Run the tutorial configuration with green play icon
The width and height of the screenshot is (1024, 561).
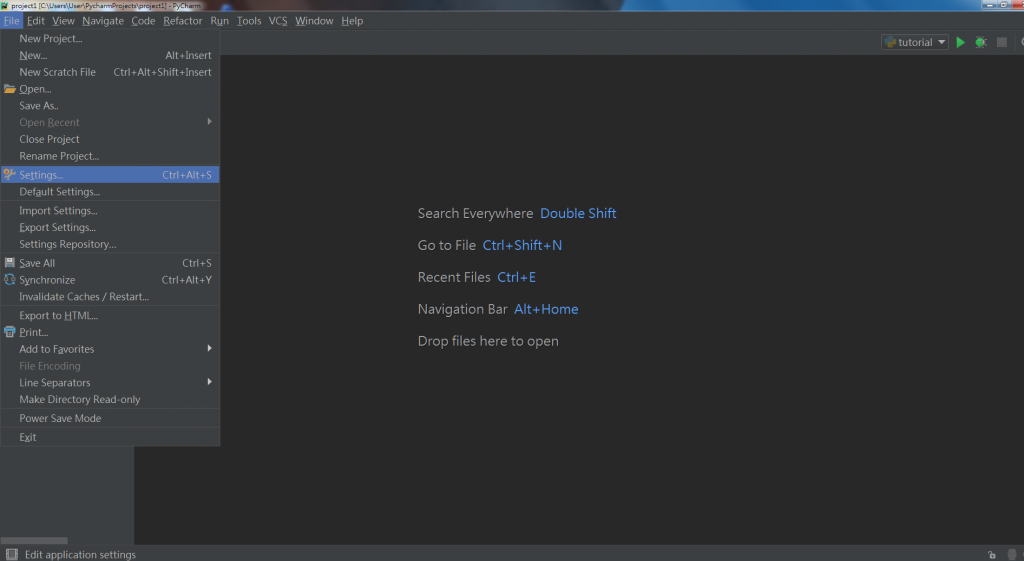[960, 42]
